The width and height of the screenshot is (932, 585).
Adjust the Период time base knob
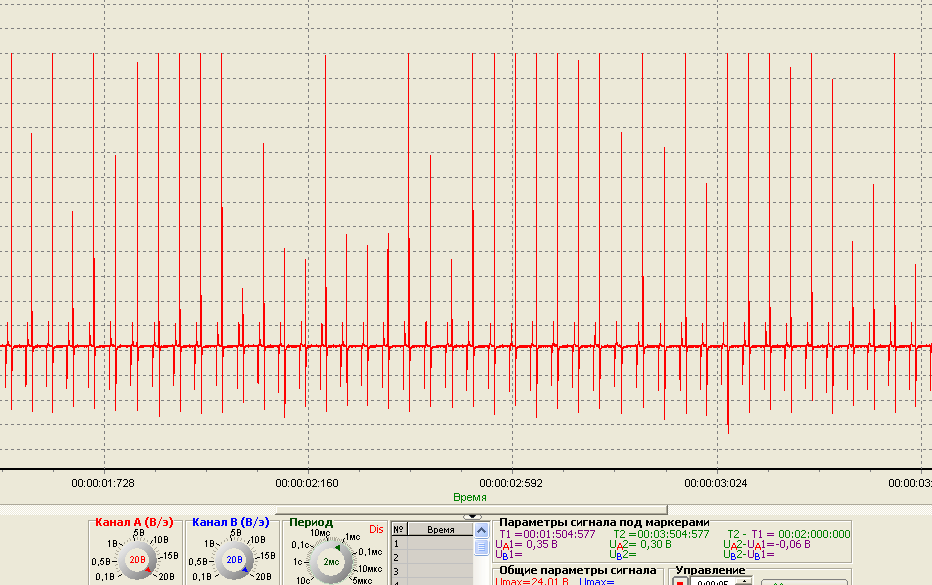(x=331, y=561)
